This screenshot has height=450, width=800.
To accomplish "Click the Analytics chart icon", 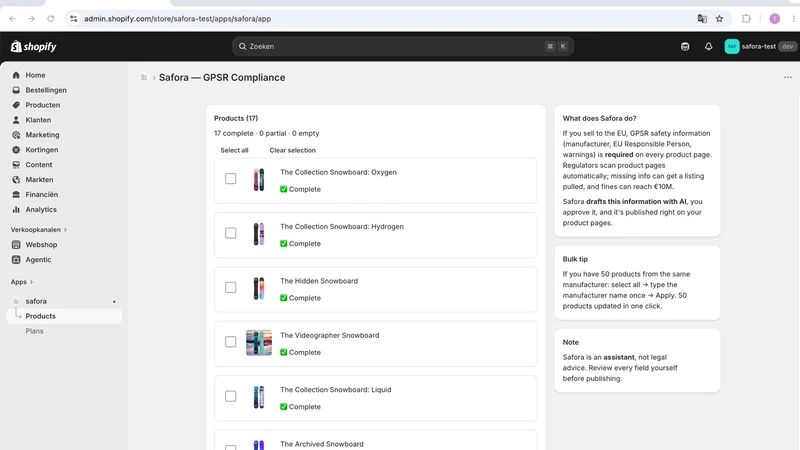I will [x=16, y=209].
